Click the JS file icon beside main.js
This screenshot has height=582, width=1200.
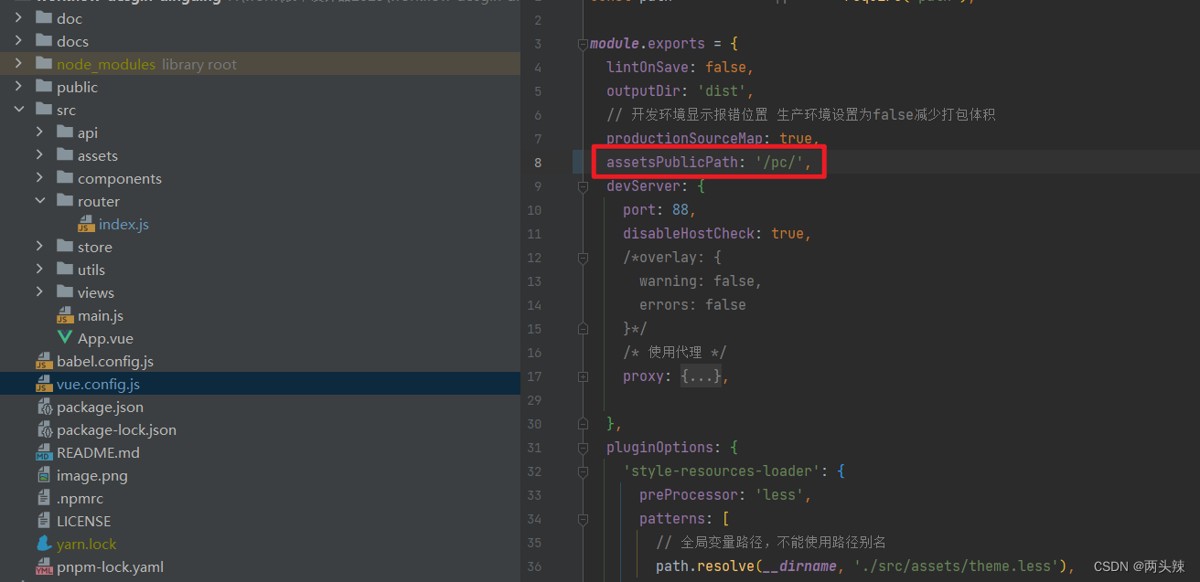click(65, 316)
